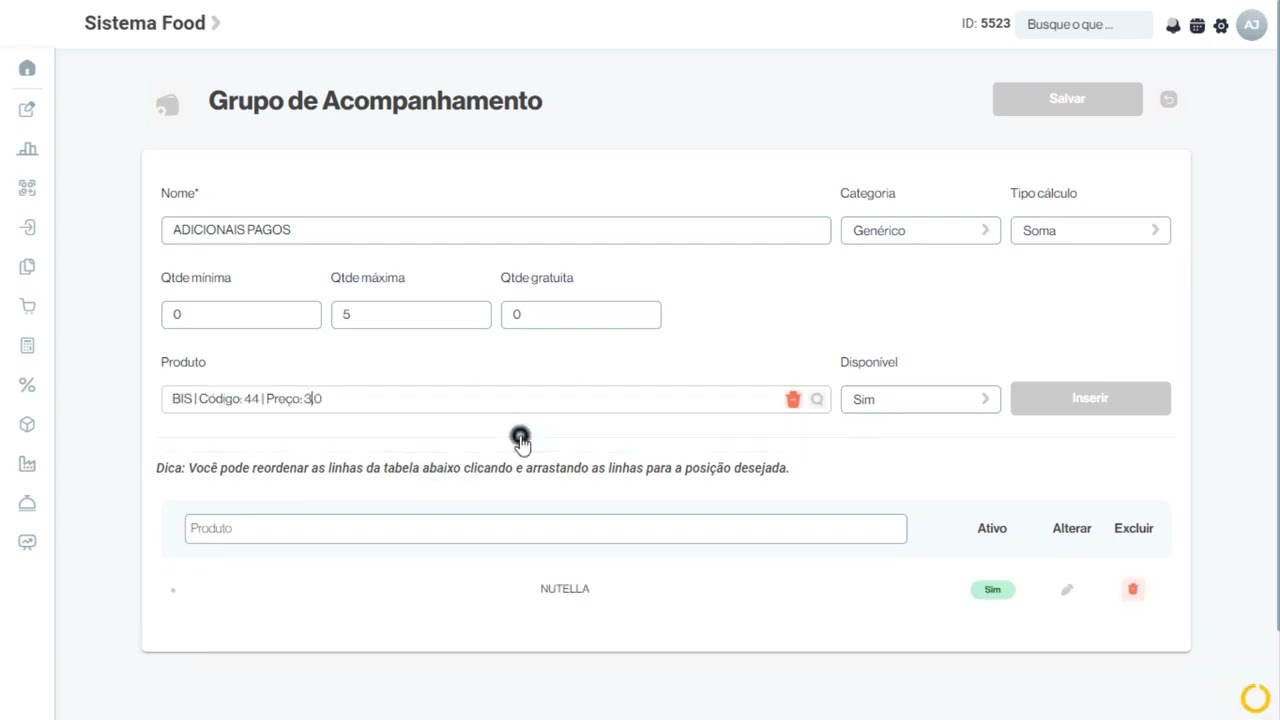Open the shopping cart sidebar icon
The width and height of the screenshot is (1280, 720).
pyautogui.click(x=27, y=306)
